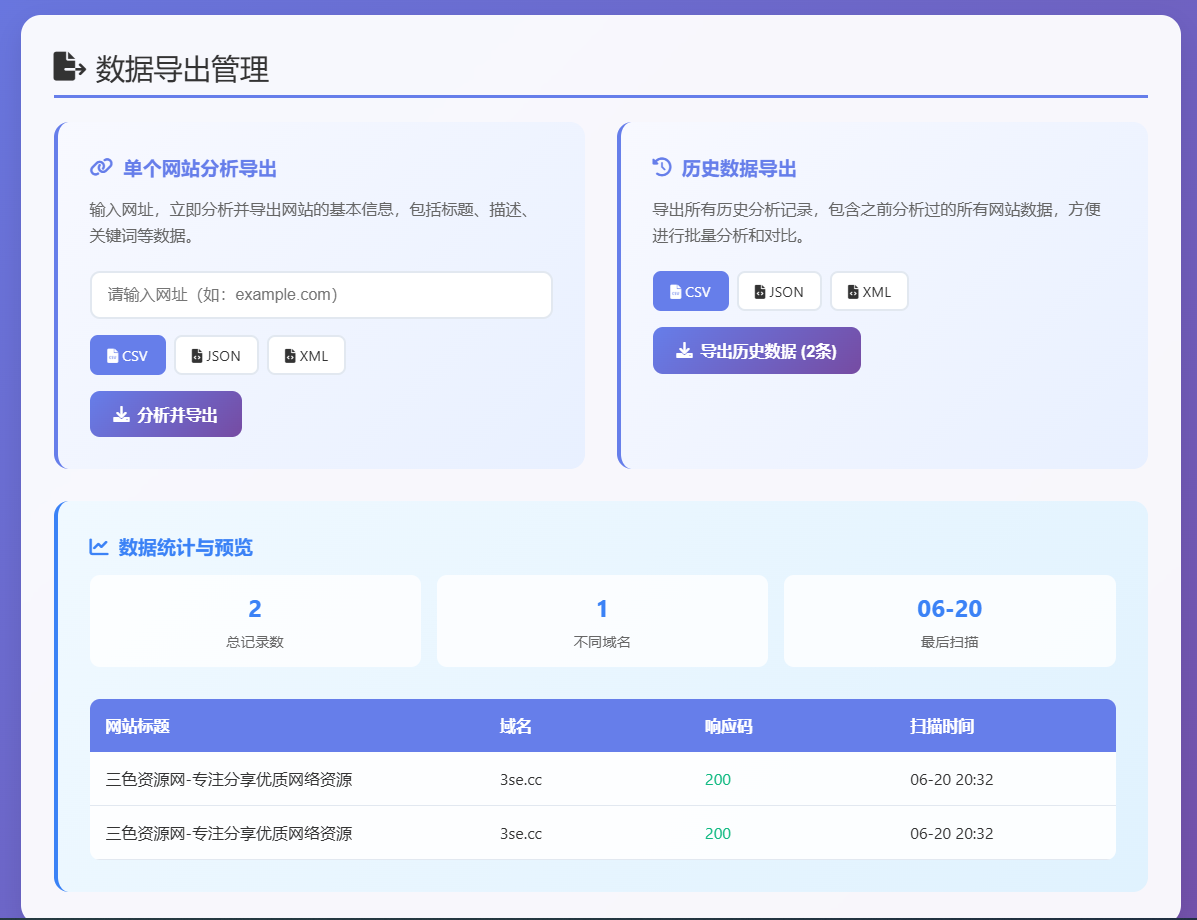Select CSV format for history data export
This screenshot has height=920, width=1197.
(690, 291)
